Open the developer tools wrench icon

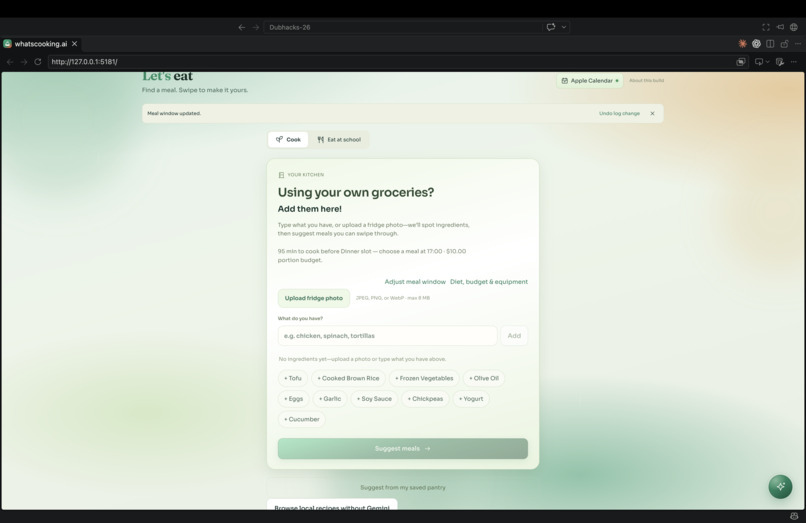(x=780, y=62)
